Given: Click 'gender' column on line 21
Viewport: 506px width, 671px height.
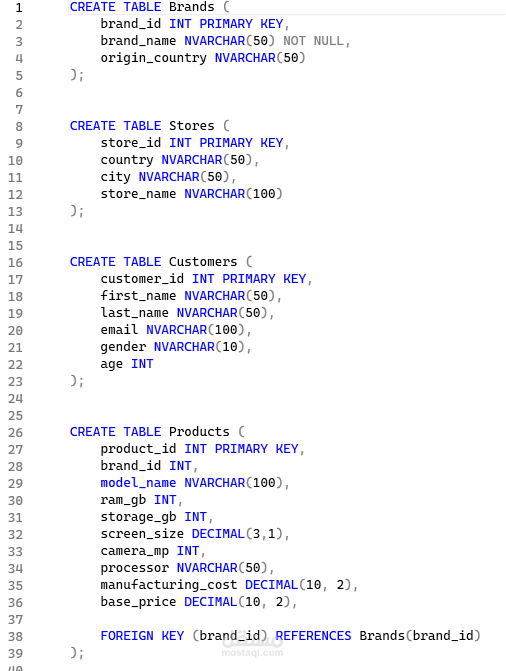Looking at the screenshot, I should coord(123,347).
